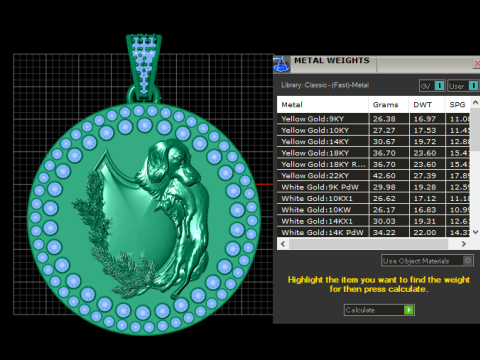Click the Library: Classic-(Fast)-Metal label
The height and width of the screenshot is (360, 480).
click(325, 85)
